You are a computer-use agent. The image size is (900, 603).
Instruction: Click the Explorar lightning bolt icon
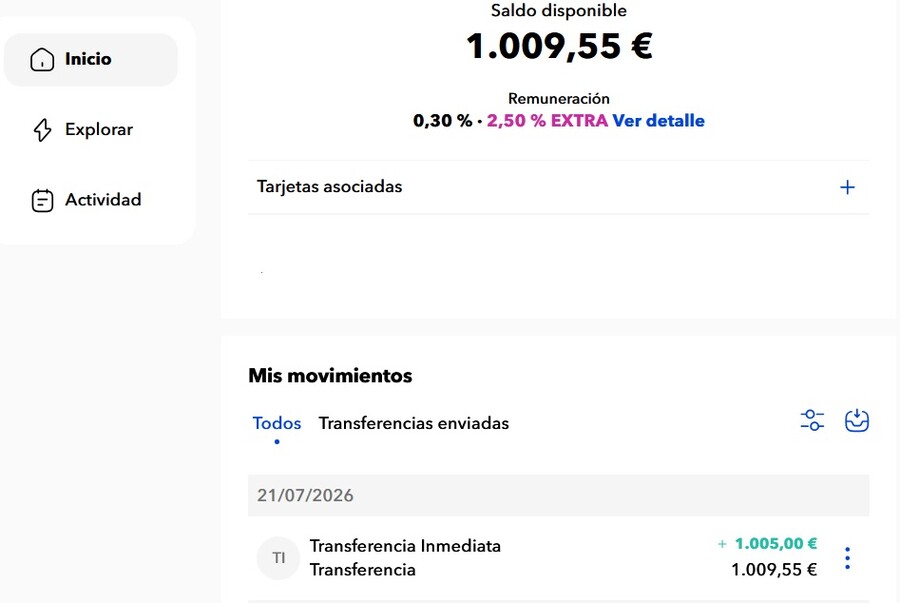(42, 130)
